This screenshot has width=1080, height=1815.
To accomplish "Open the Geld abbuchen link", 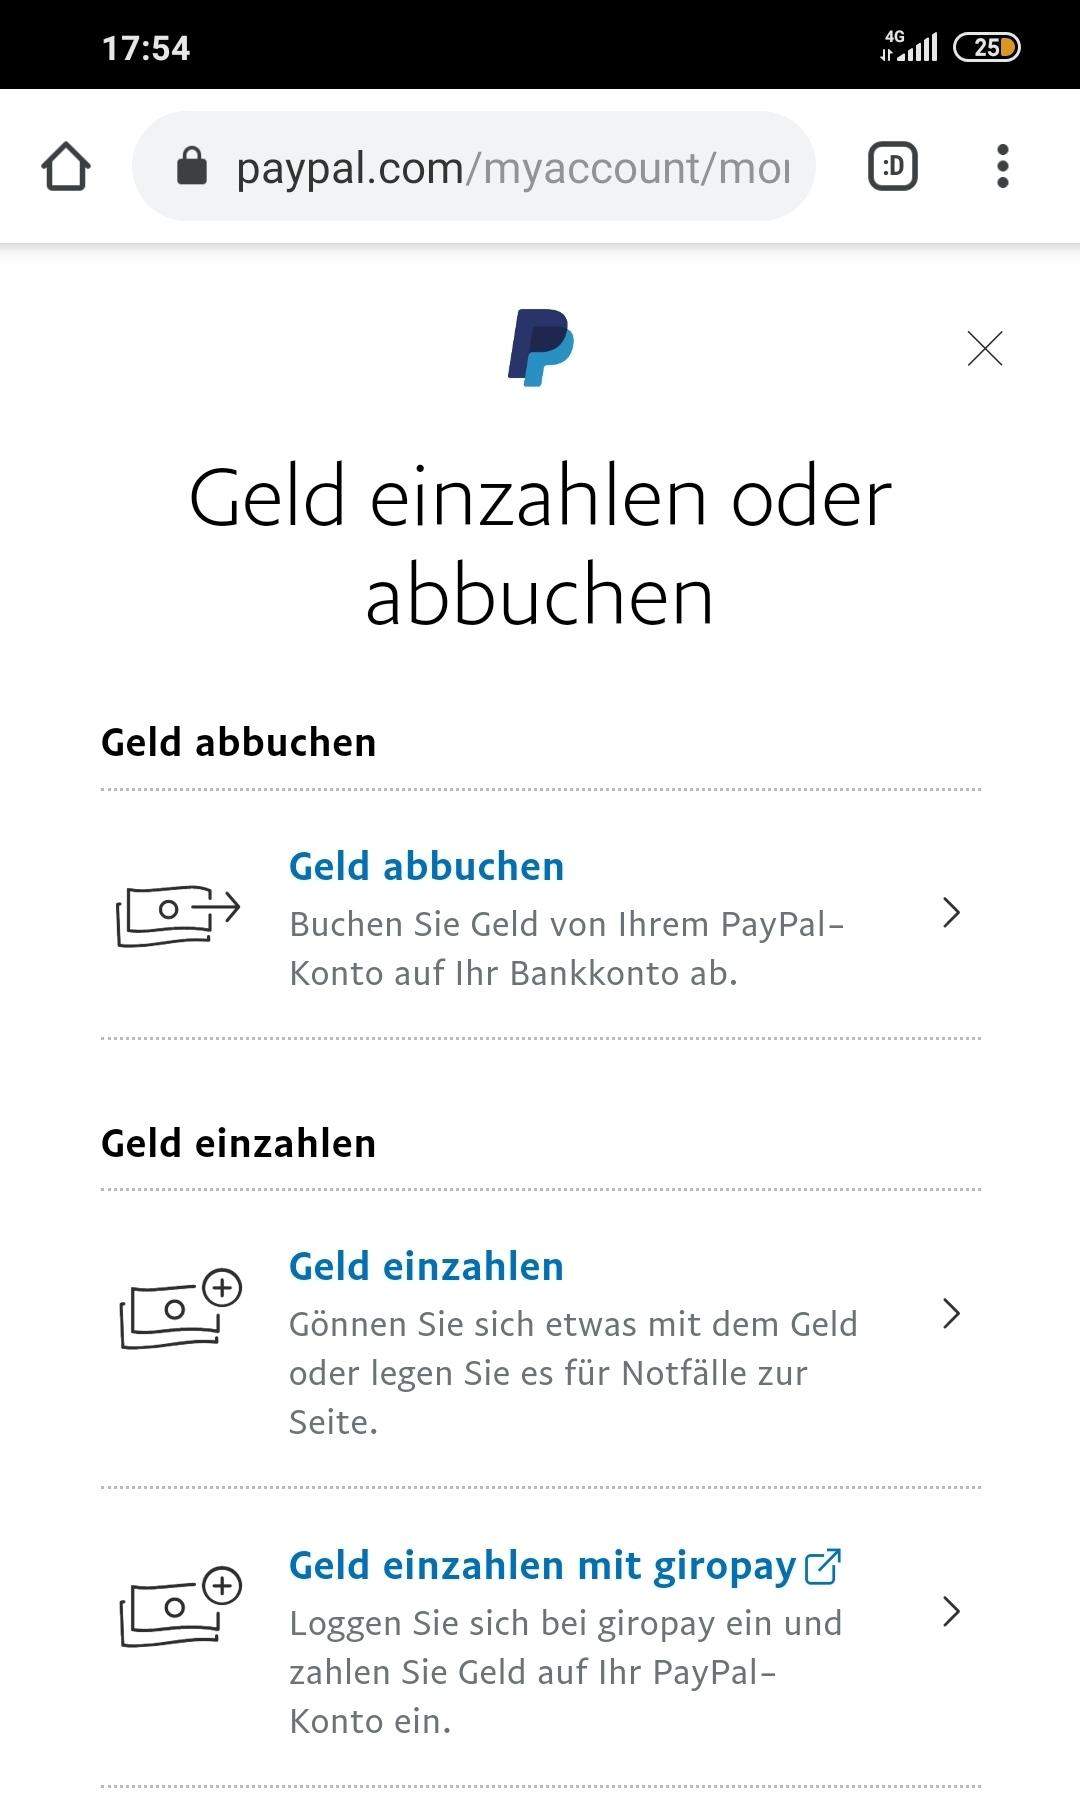I will 426,866.
